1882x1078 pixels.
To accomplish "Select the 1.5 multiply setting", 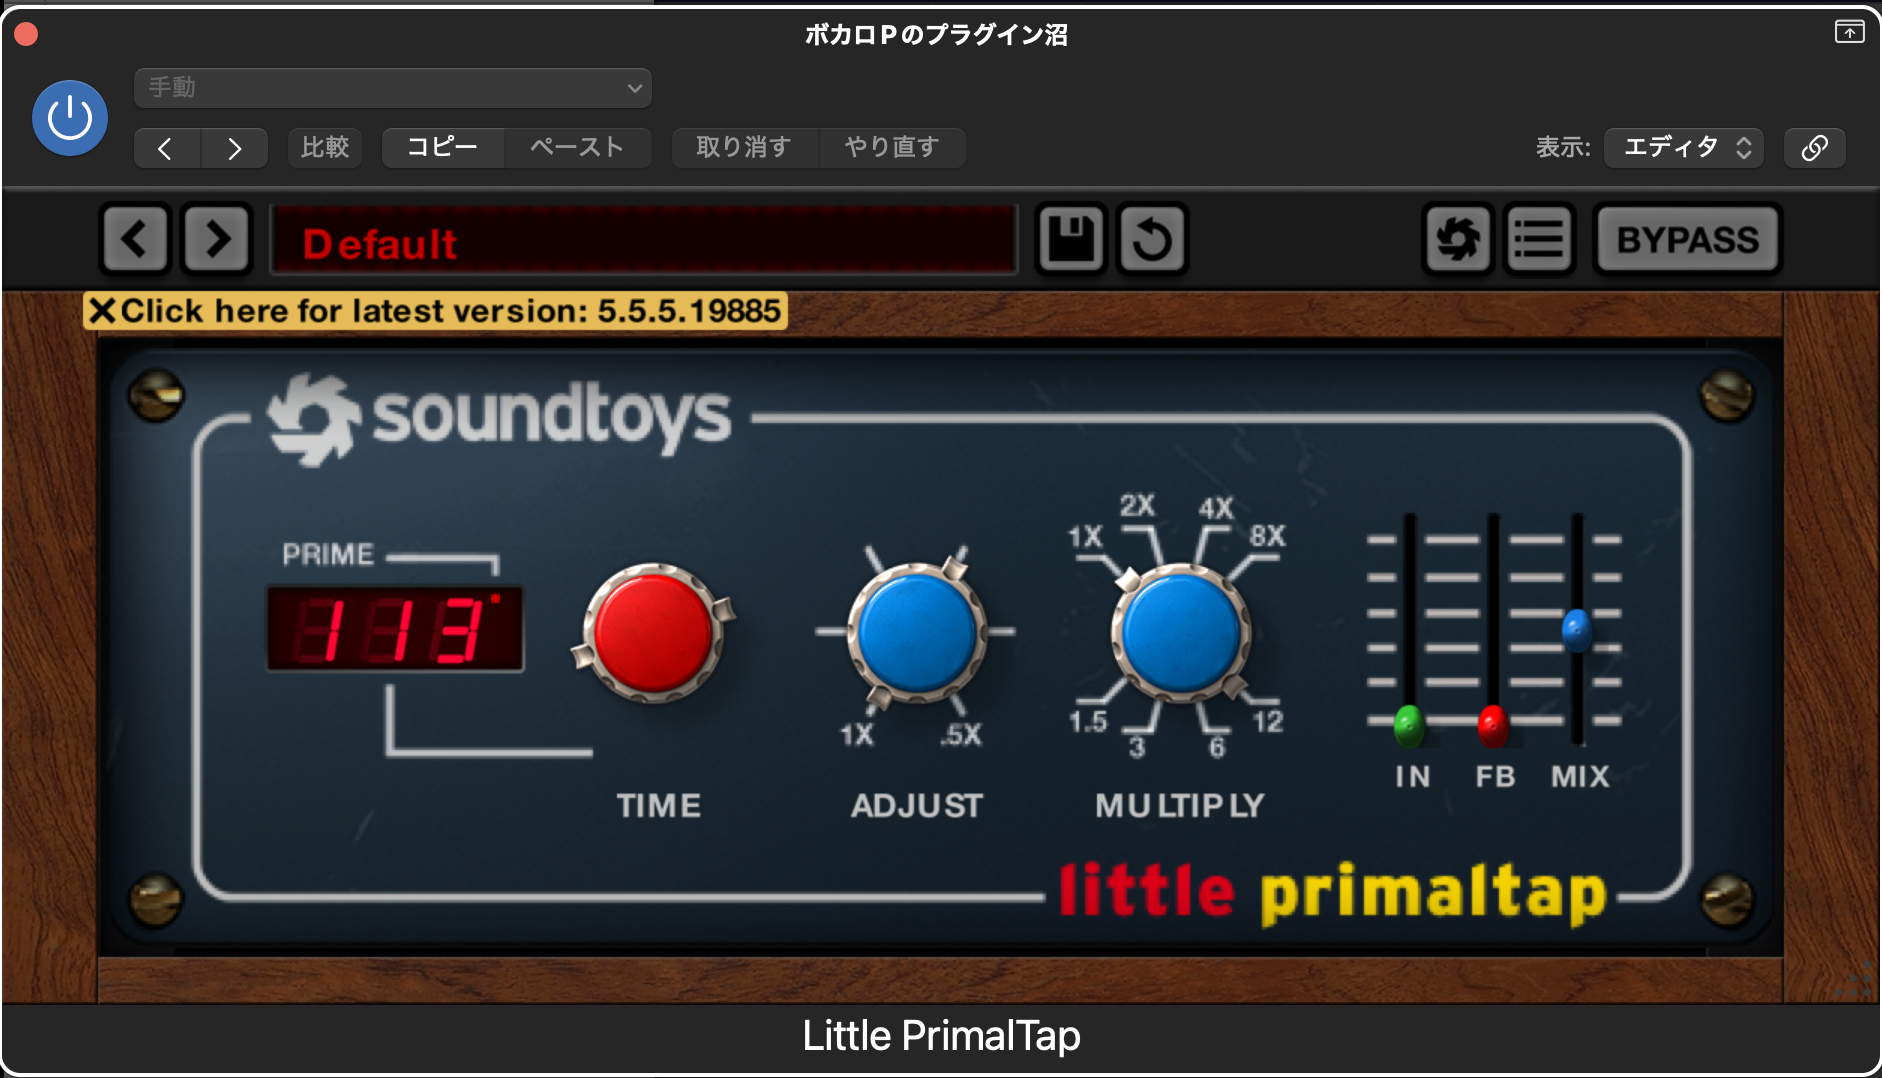I will tap(1088, 721).
